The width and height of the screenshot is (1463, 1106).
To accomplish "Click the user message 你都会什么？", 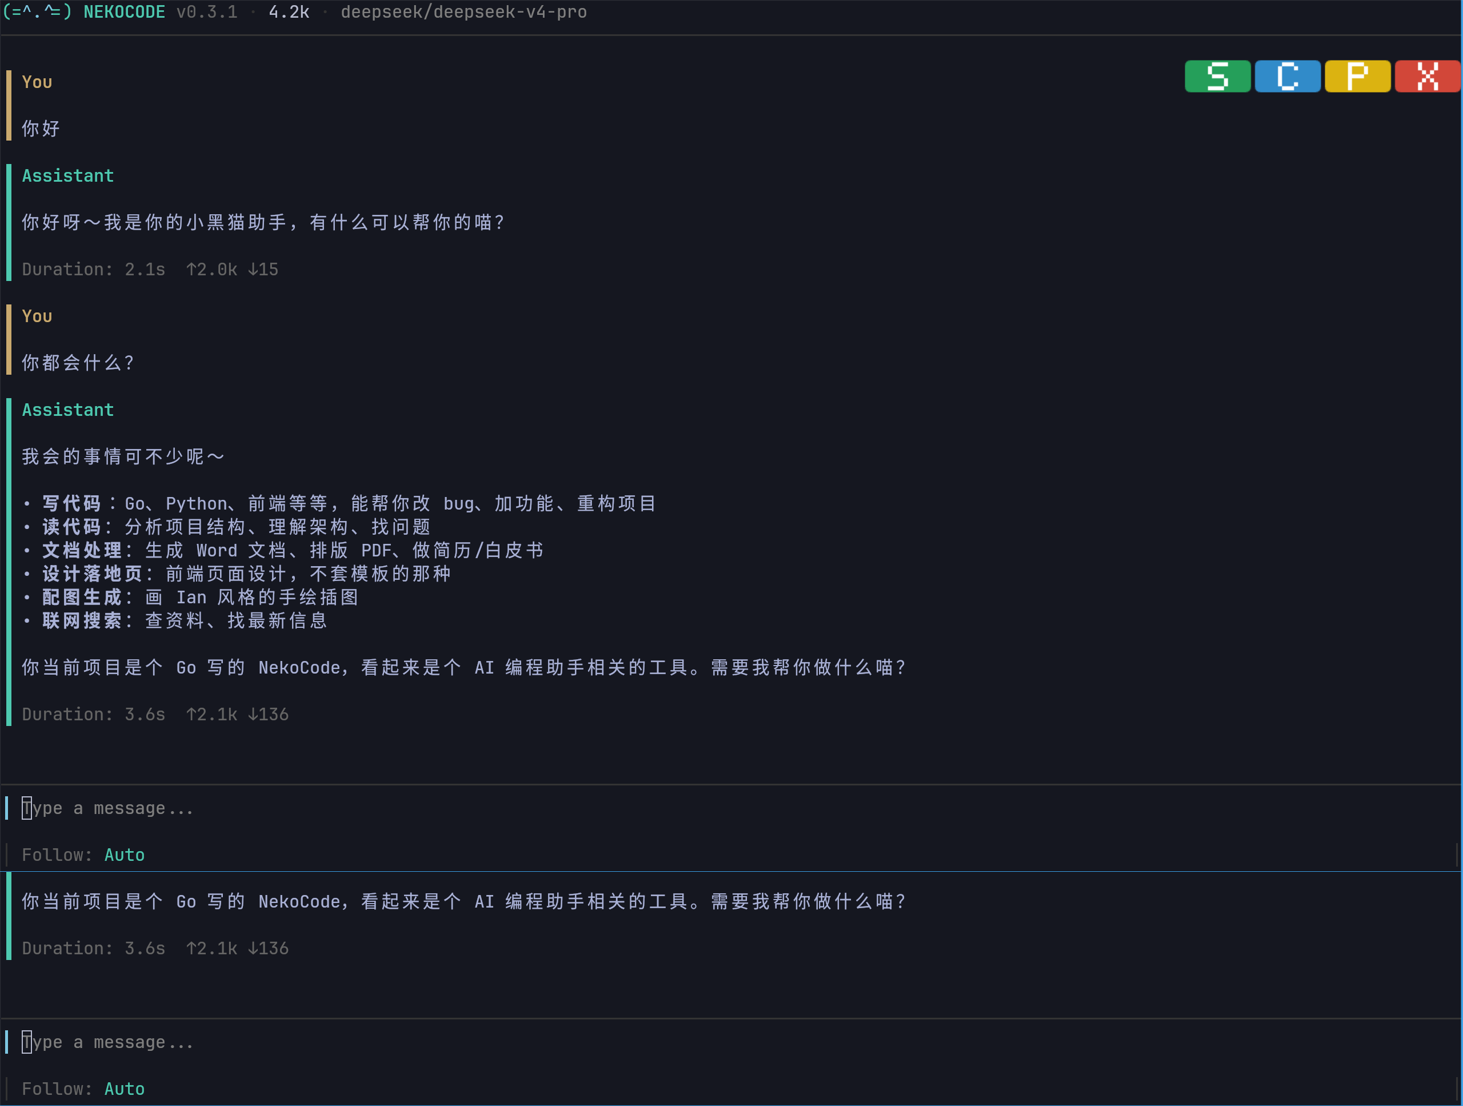I will [78, 363].
